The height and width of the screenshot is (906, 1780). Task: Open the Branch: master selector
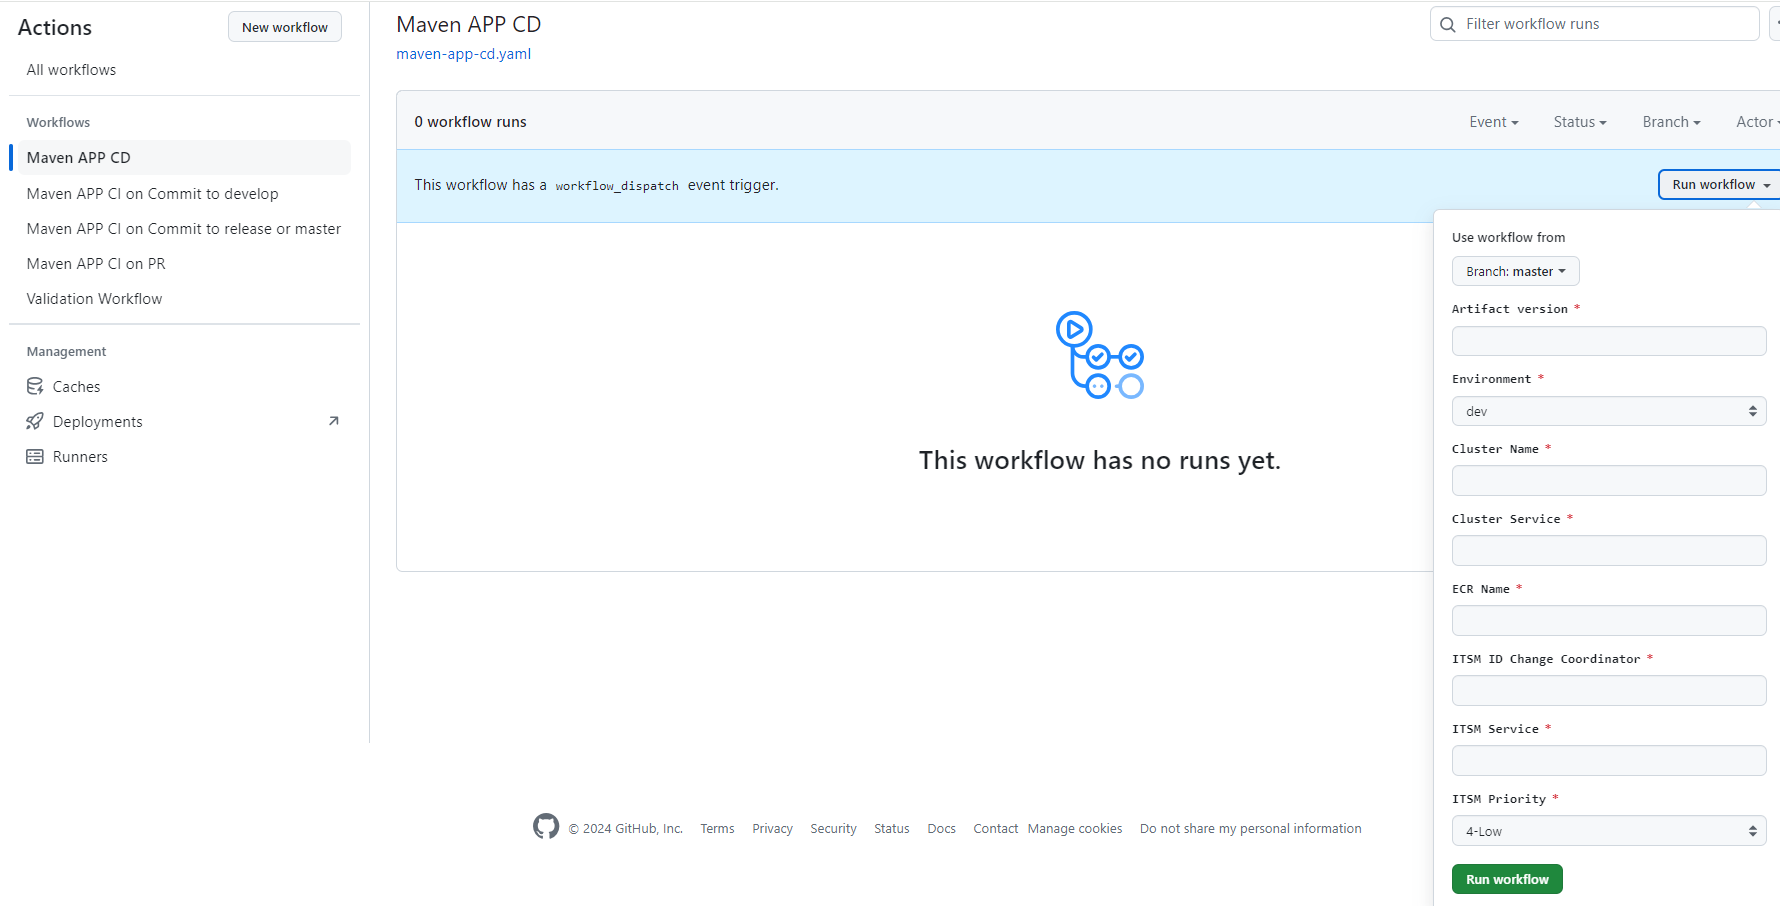[x=1515, y=271]
